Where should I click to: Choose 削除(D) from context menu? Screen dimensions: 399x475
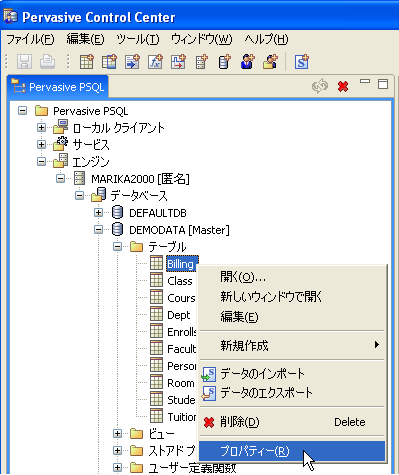click(292, 422)
